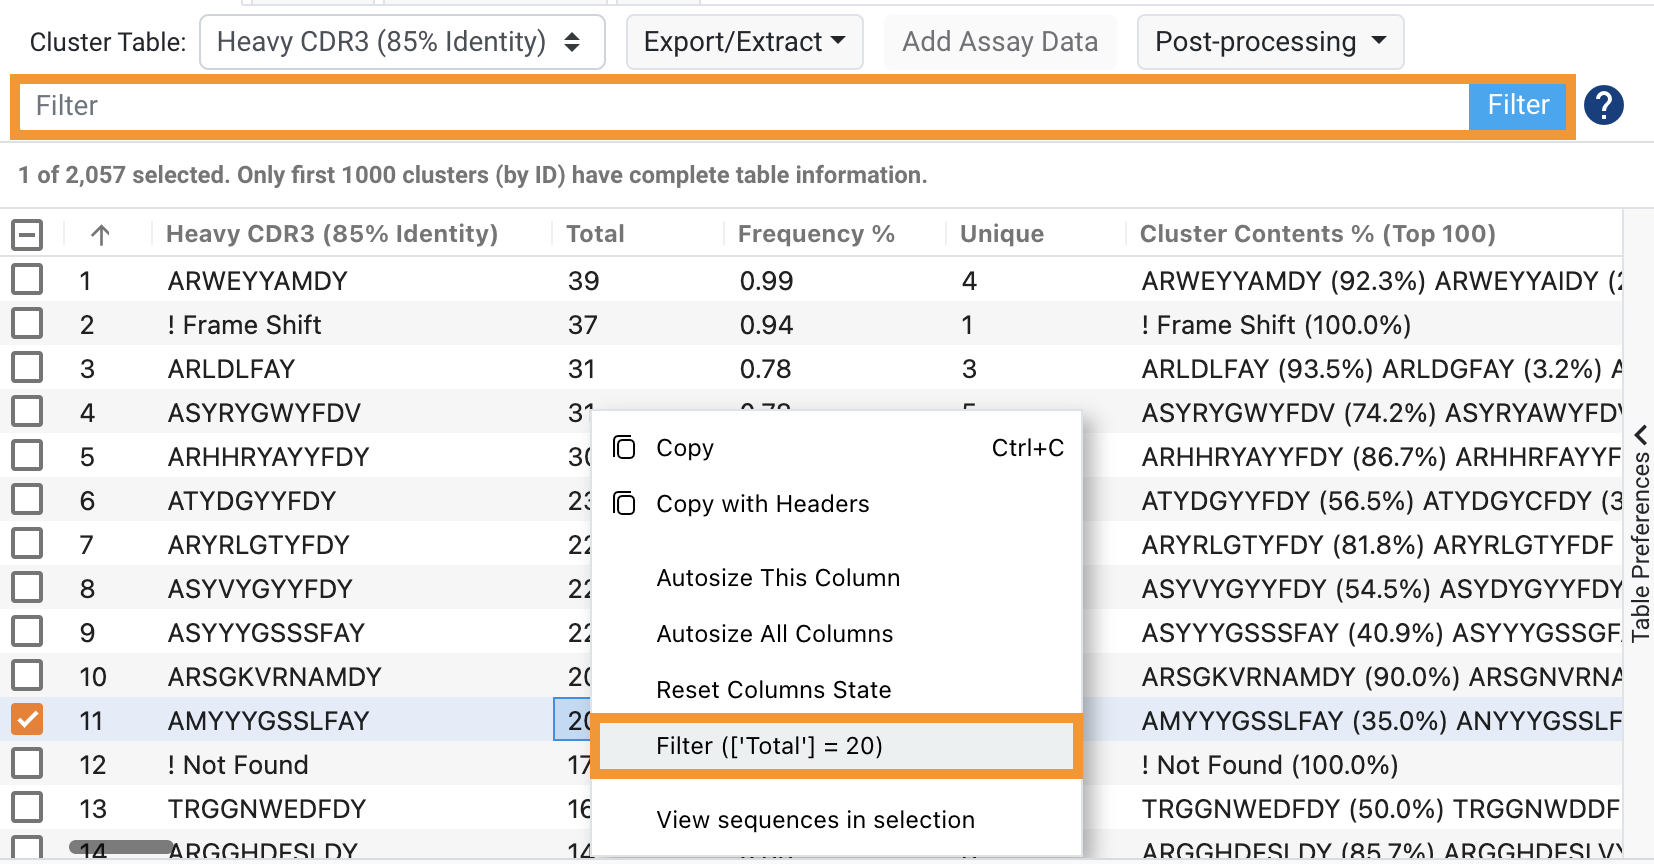
Task: Click the Copy with Headers icon
Action: tap(624, 504)
